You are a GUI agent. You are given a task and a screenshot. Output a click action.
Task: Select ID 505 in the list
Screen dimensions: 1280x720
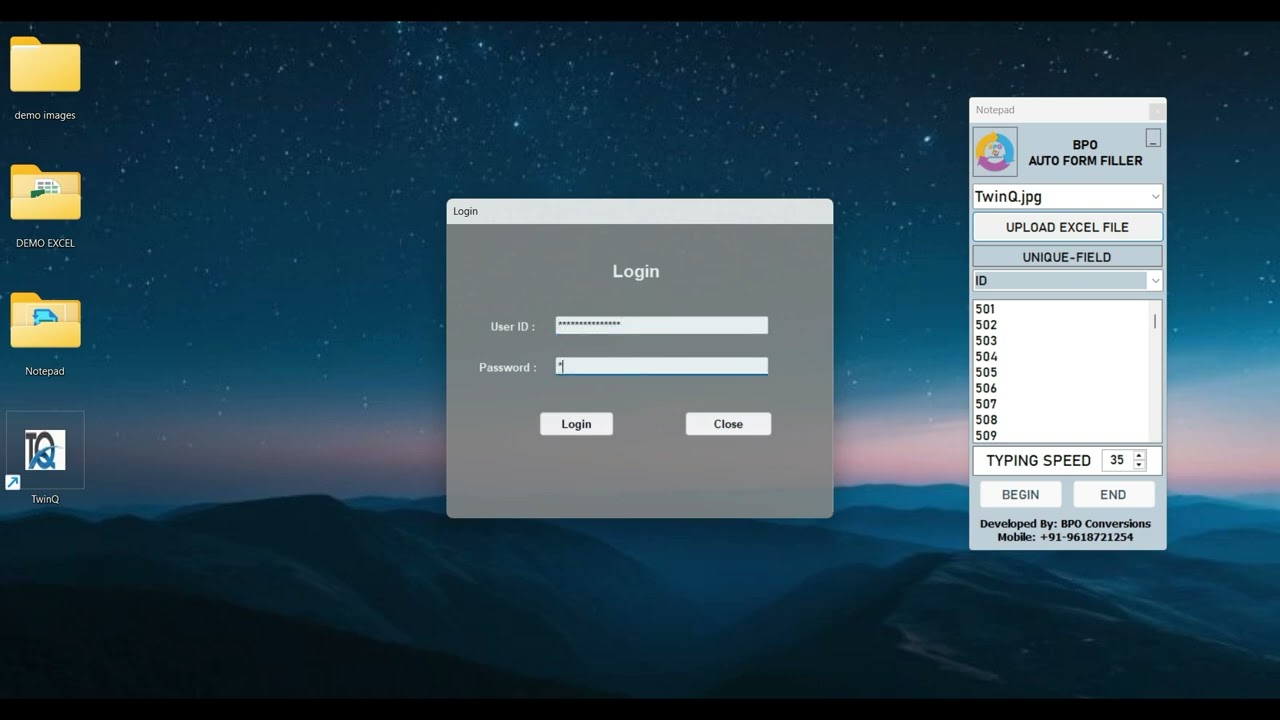(x=986, y=373)
